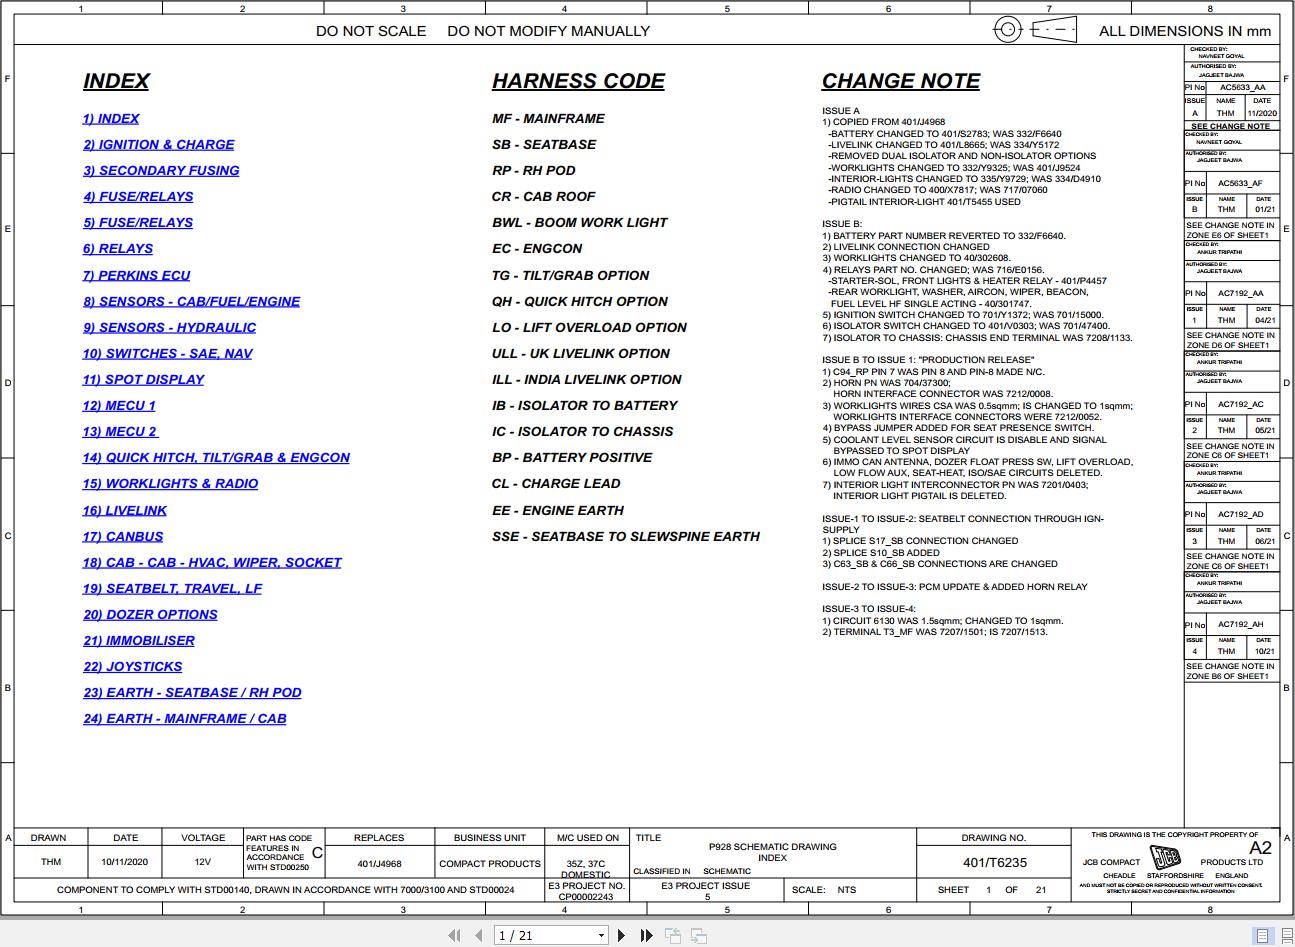Follow the EARTH - MAINFRAME / CAB link

point(185,718)
